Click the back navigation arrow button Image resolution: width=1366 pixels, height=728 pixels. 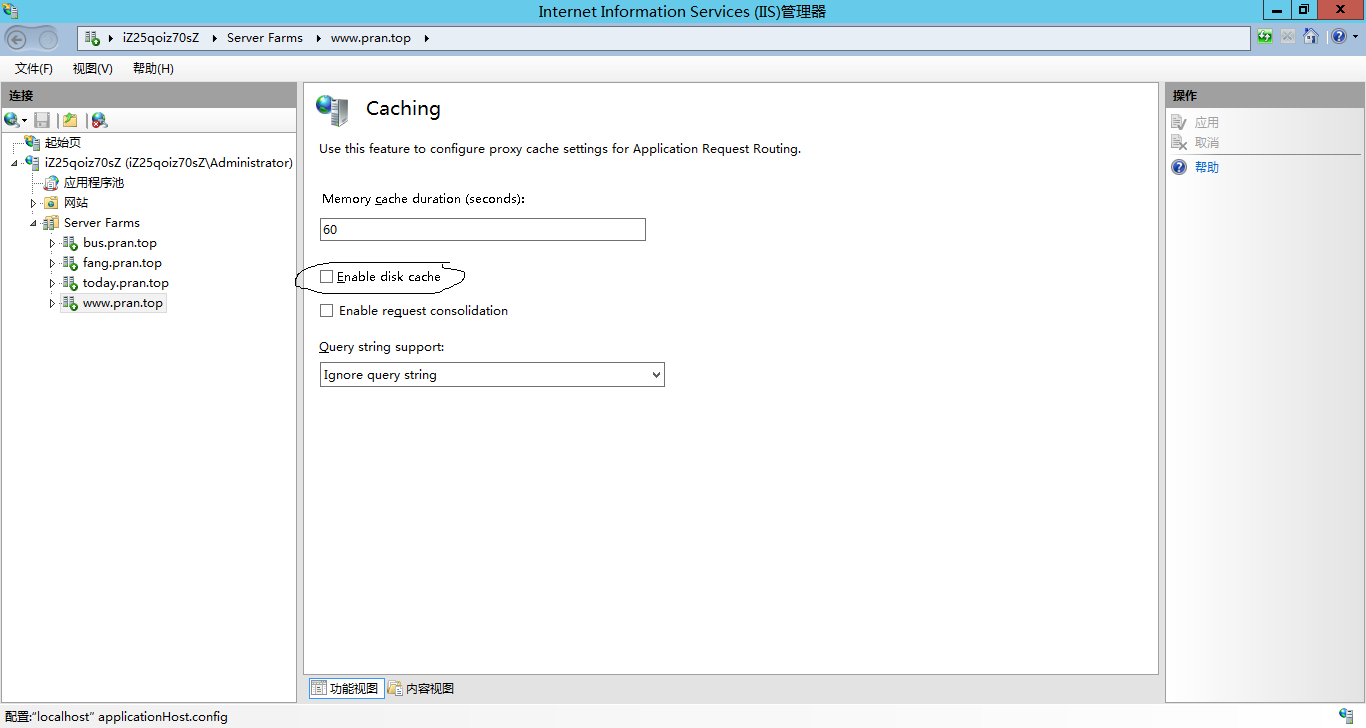[17, 39]
